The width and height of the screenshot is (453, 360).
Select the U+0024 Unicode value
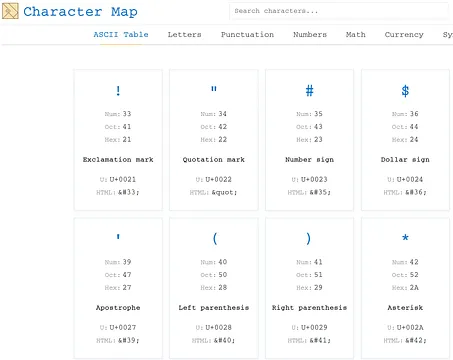410,179
